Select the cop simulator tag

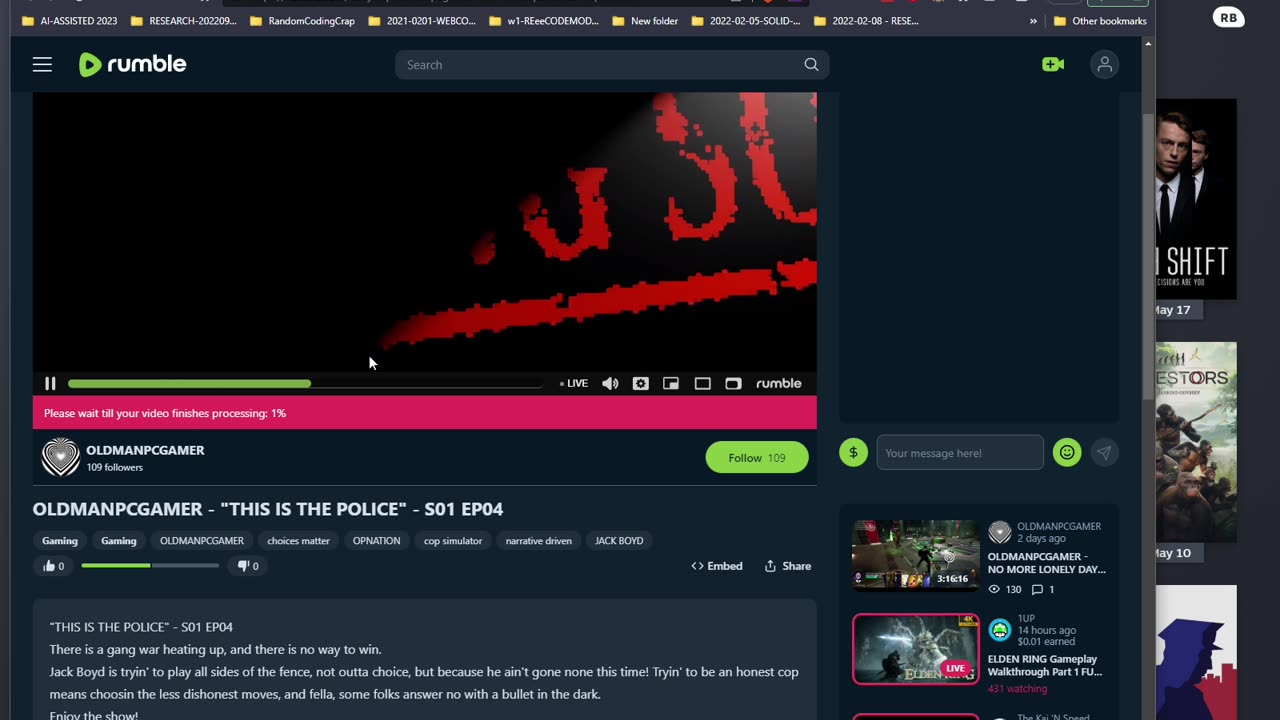[x=453, y=540]
